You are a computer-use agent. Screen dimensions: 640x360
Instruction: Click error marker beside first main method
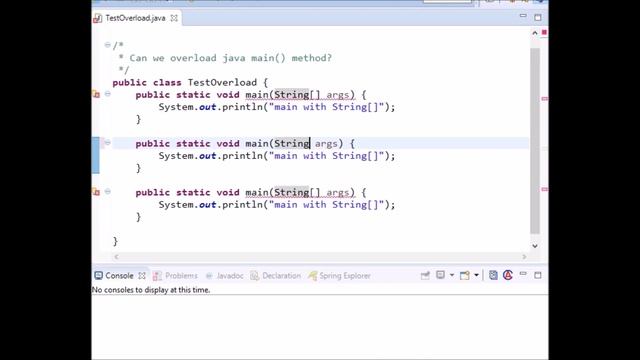pos(96,94)
